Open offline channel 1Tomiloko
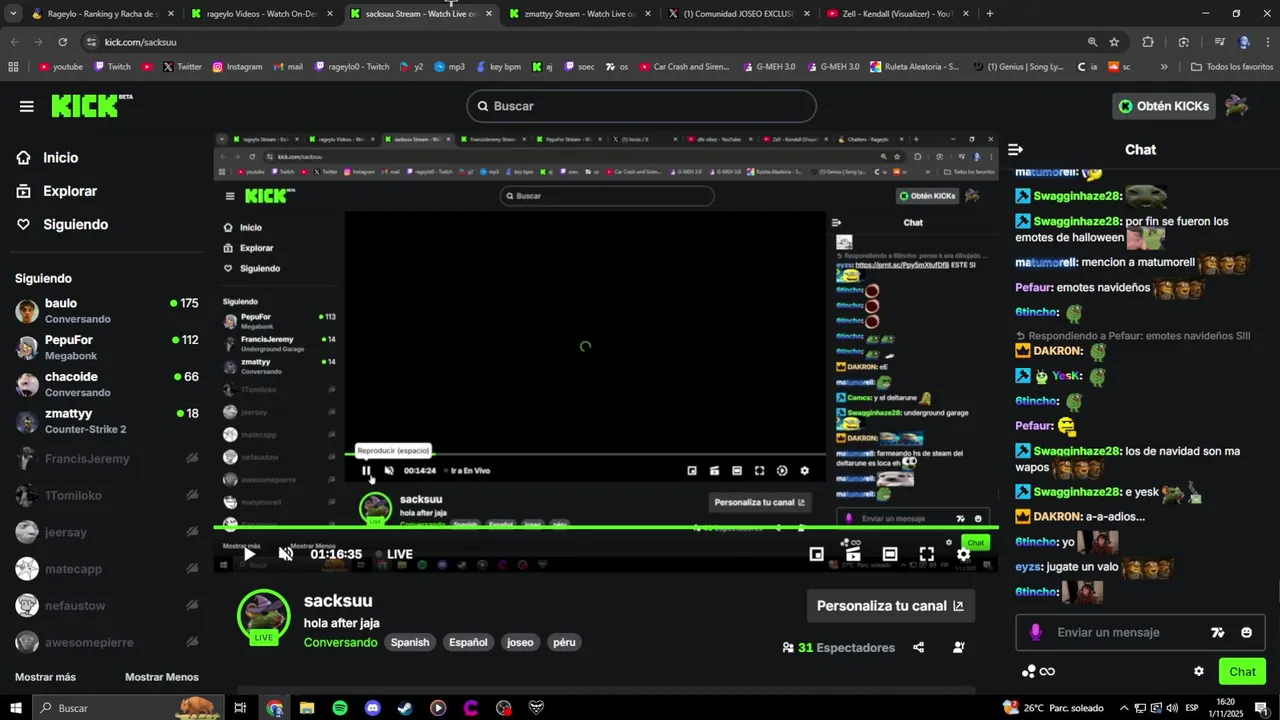This screenshot has height=720, width=1280. (107, 496)
